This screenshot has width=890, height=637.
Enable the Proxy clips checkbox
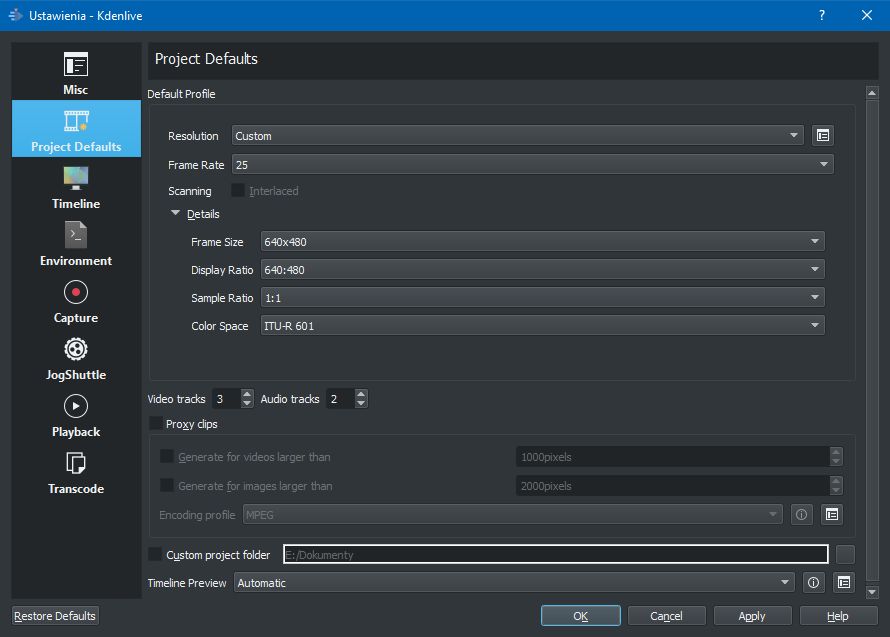click(155, 423)
